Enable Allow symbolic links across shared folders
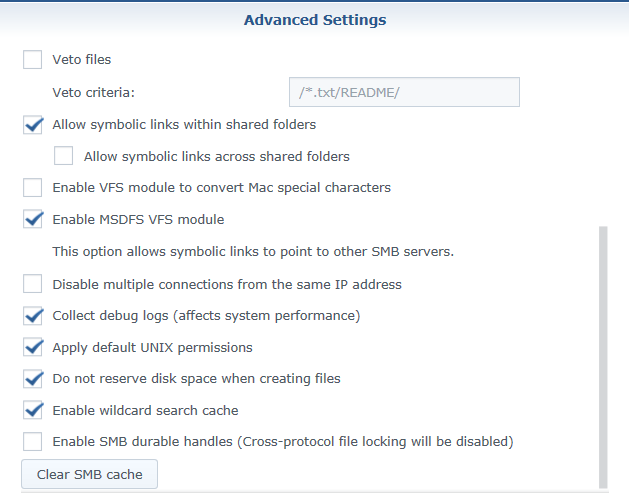Screen dimensions: 629x495 pyautogui.click(x=63, y=156)
